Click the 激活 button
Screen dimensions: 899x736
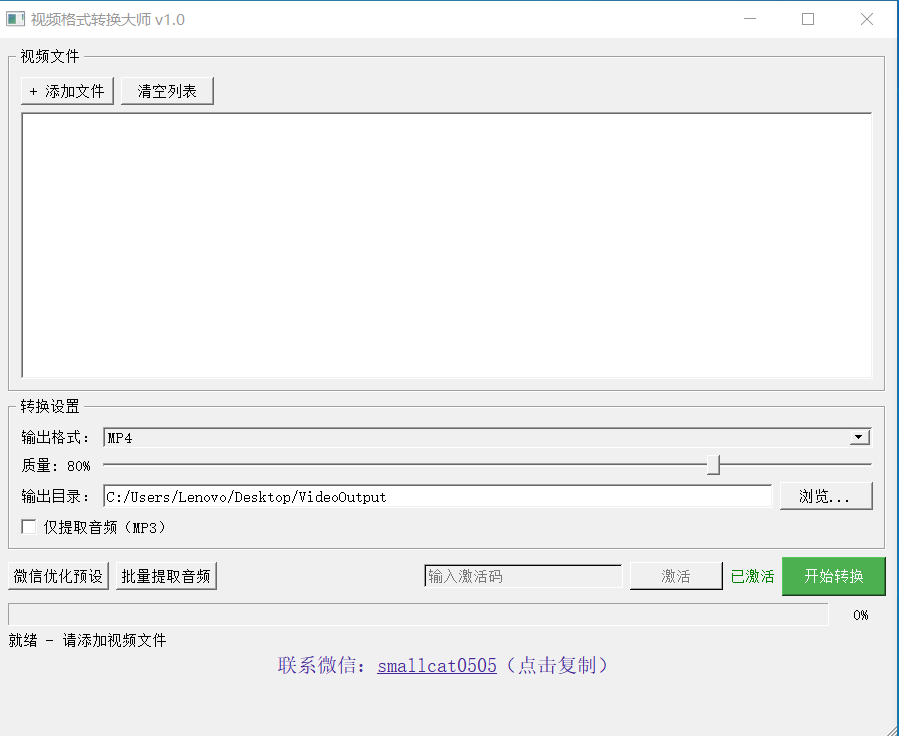(x=676, y=576)
